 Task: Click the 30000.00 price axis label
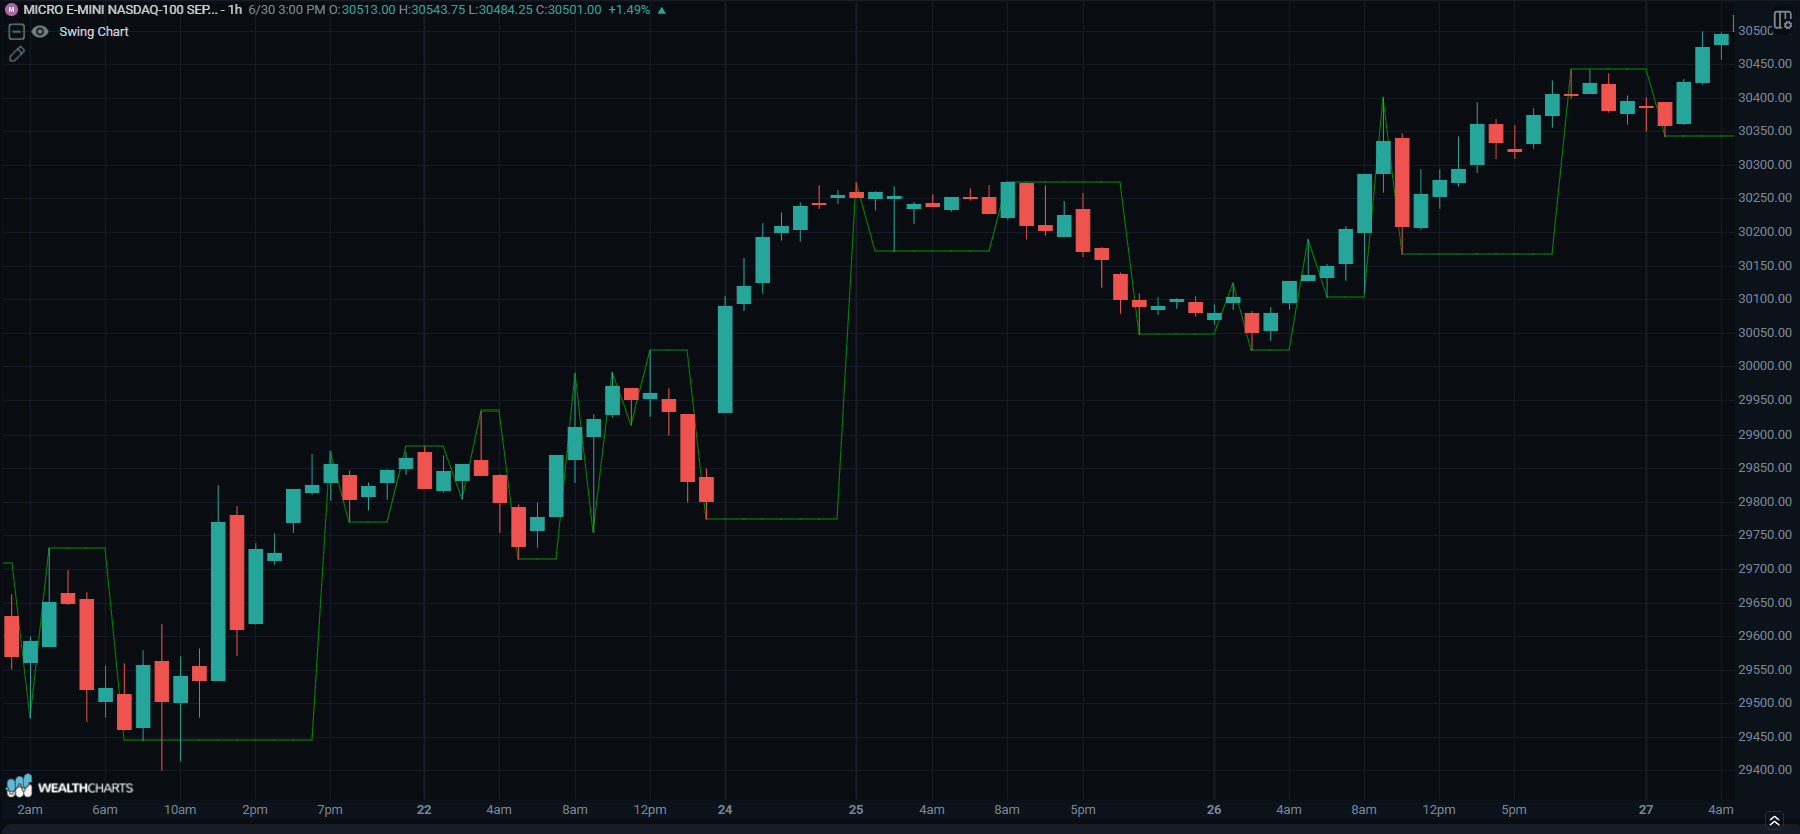click(1765, 366)
